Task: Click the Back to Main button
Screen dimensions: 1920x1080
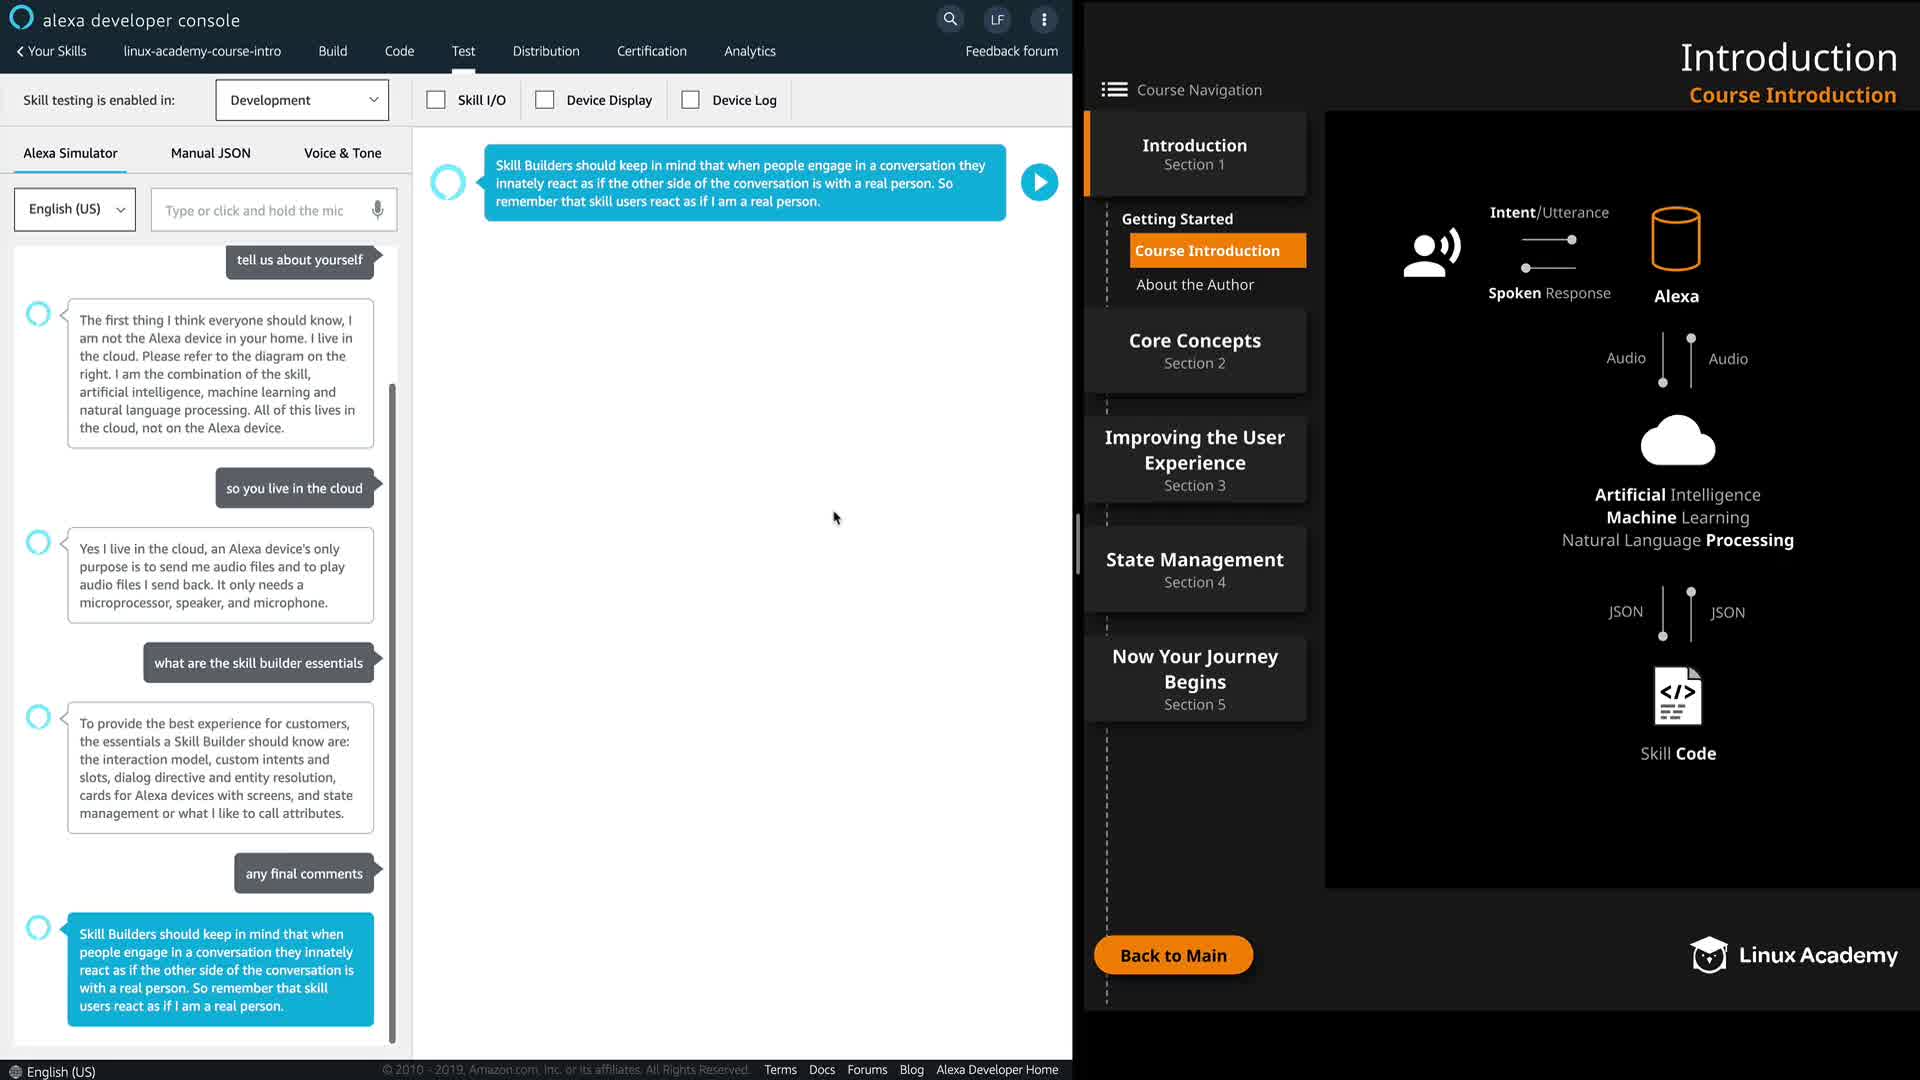Action: [1173, 955]
